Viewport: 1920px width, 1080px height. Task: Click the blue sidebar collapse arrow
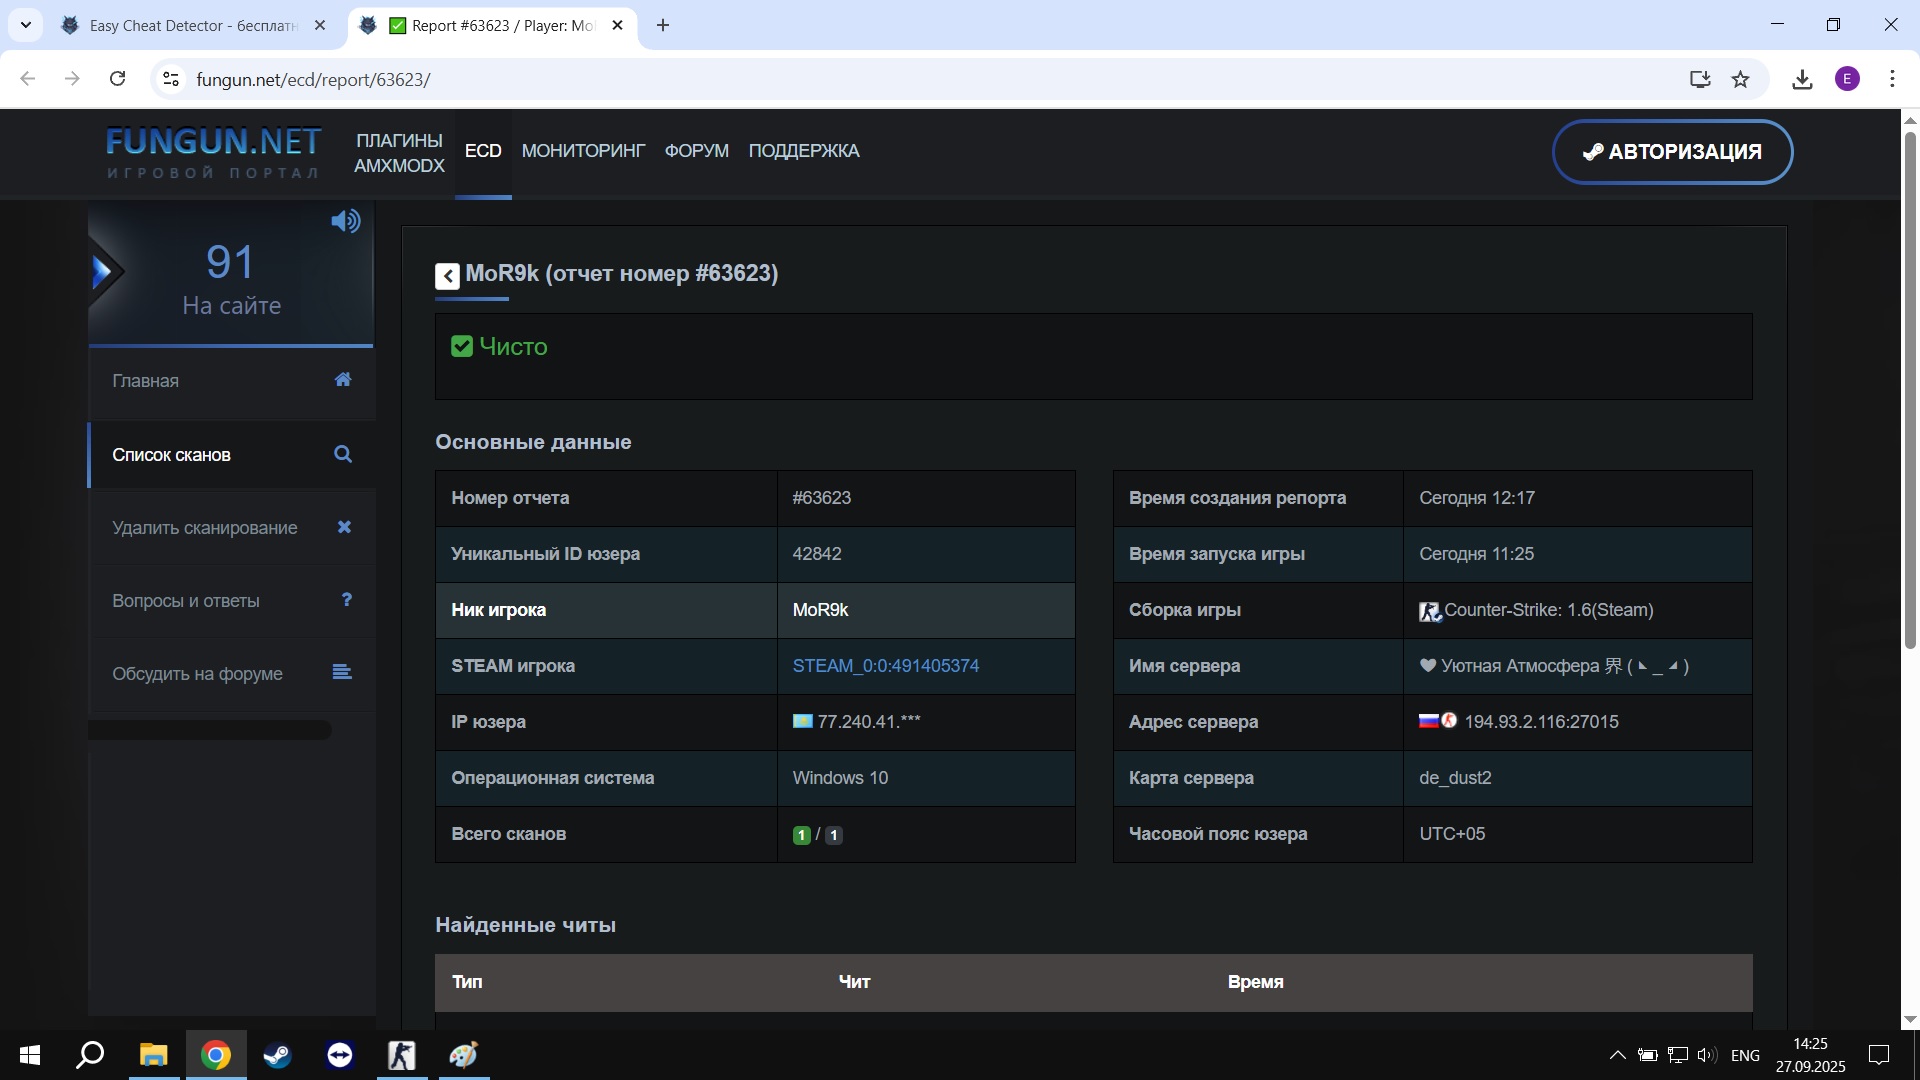(103, 271)
